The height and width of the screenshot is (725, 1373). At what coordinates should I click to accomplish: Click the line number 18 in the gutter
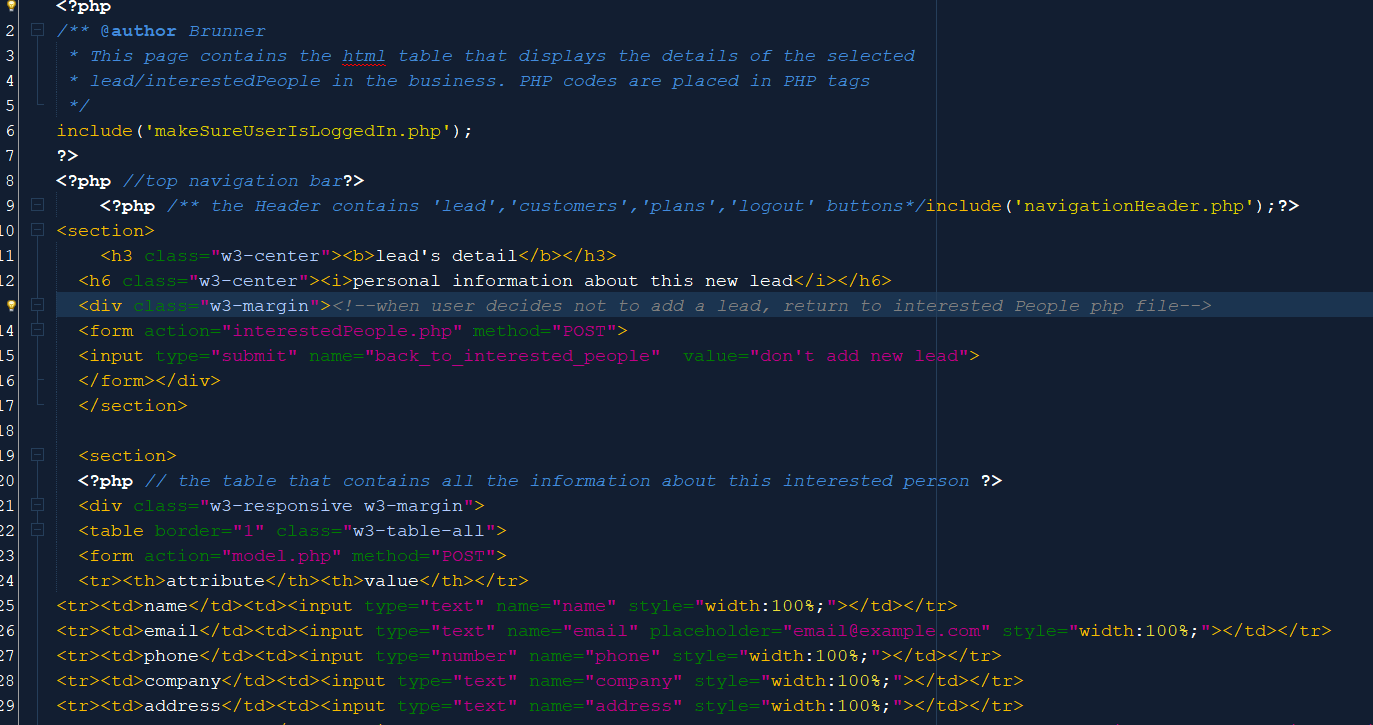coord(8,431)
